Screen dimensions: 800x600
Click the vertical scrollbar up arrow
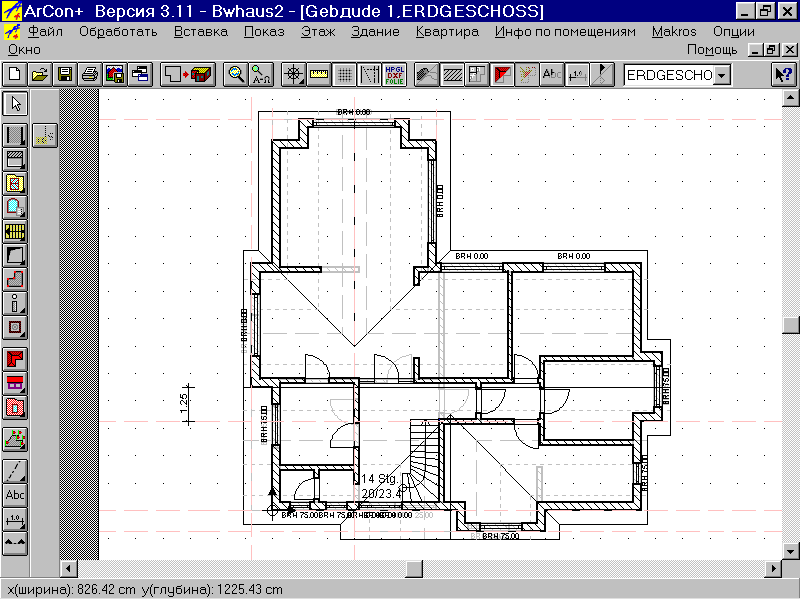click(x=791, y=99)
